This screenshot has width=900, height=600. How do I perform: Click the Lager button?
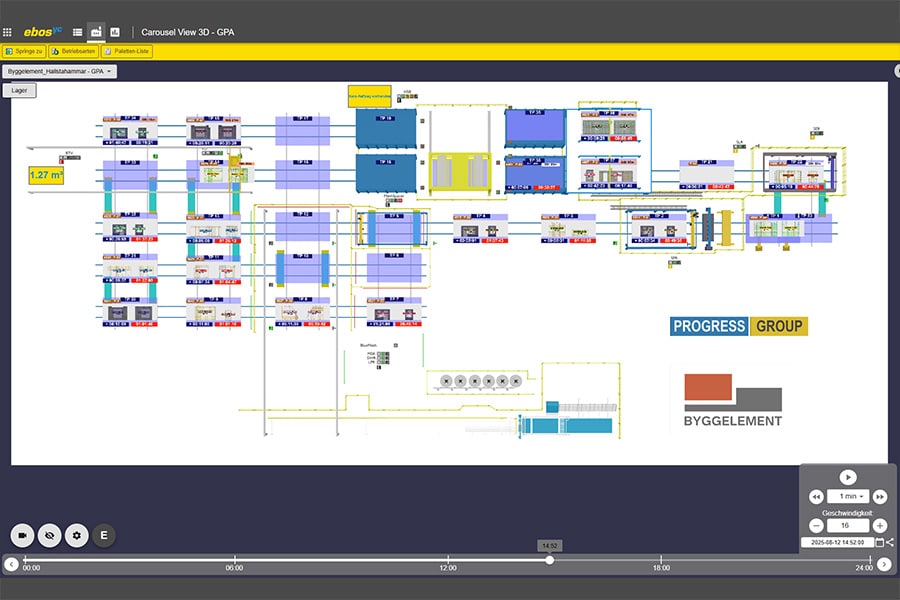20,91
